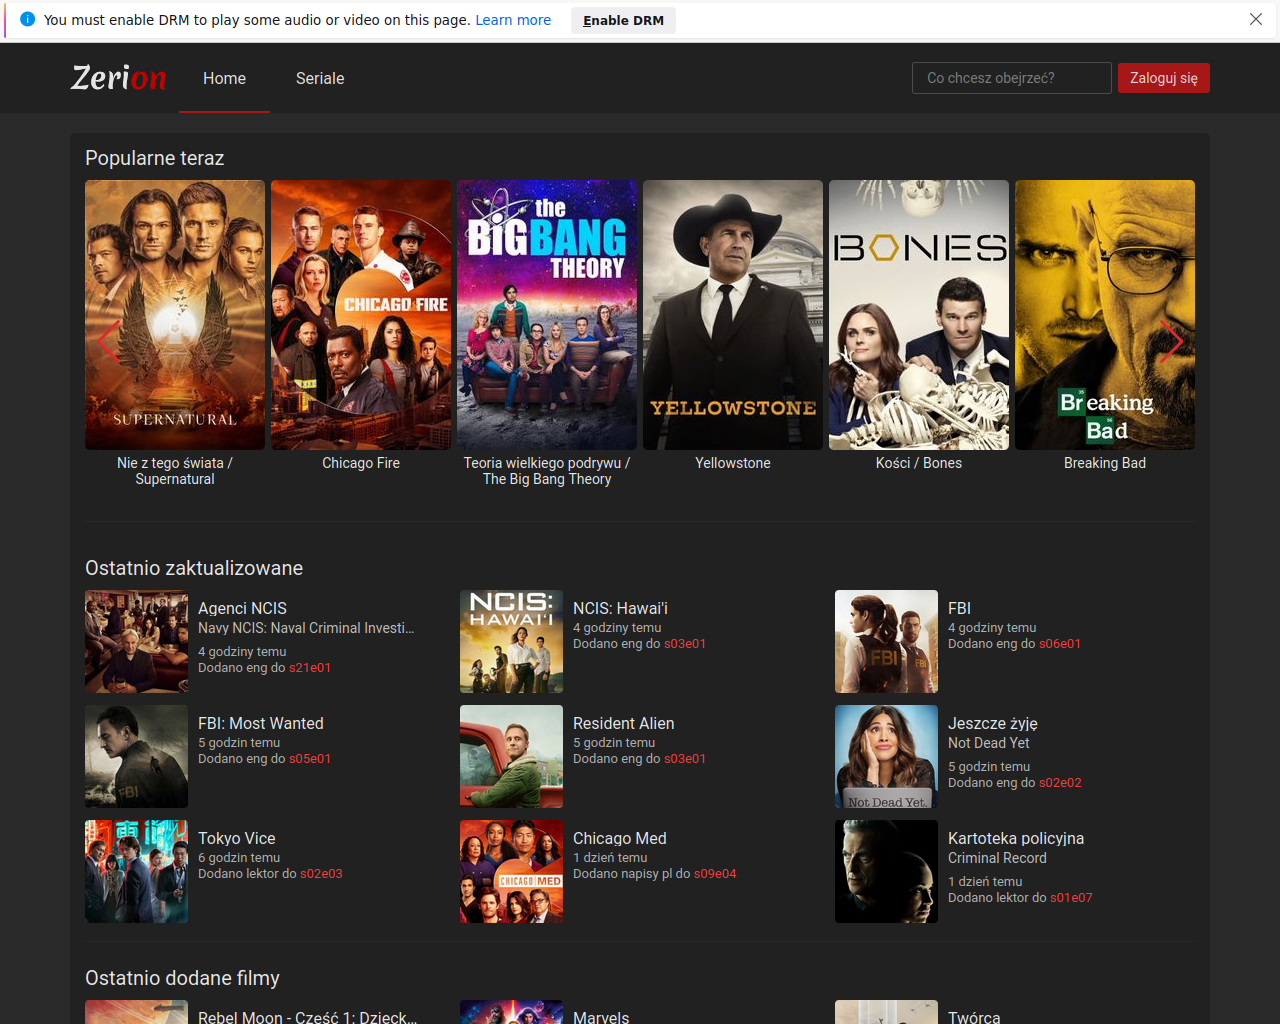Click the Chicago Fire title text
1280x1024 pixels.
(x=361, y=463)
